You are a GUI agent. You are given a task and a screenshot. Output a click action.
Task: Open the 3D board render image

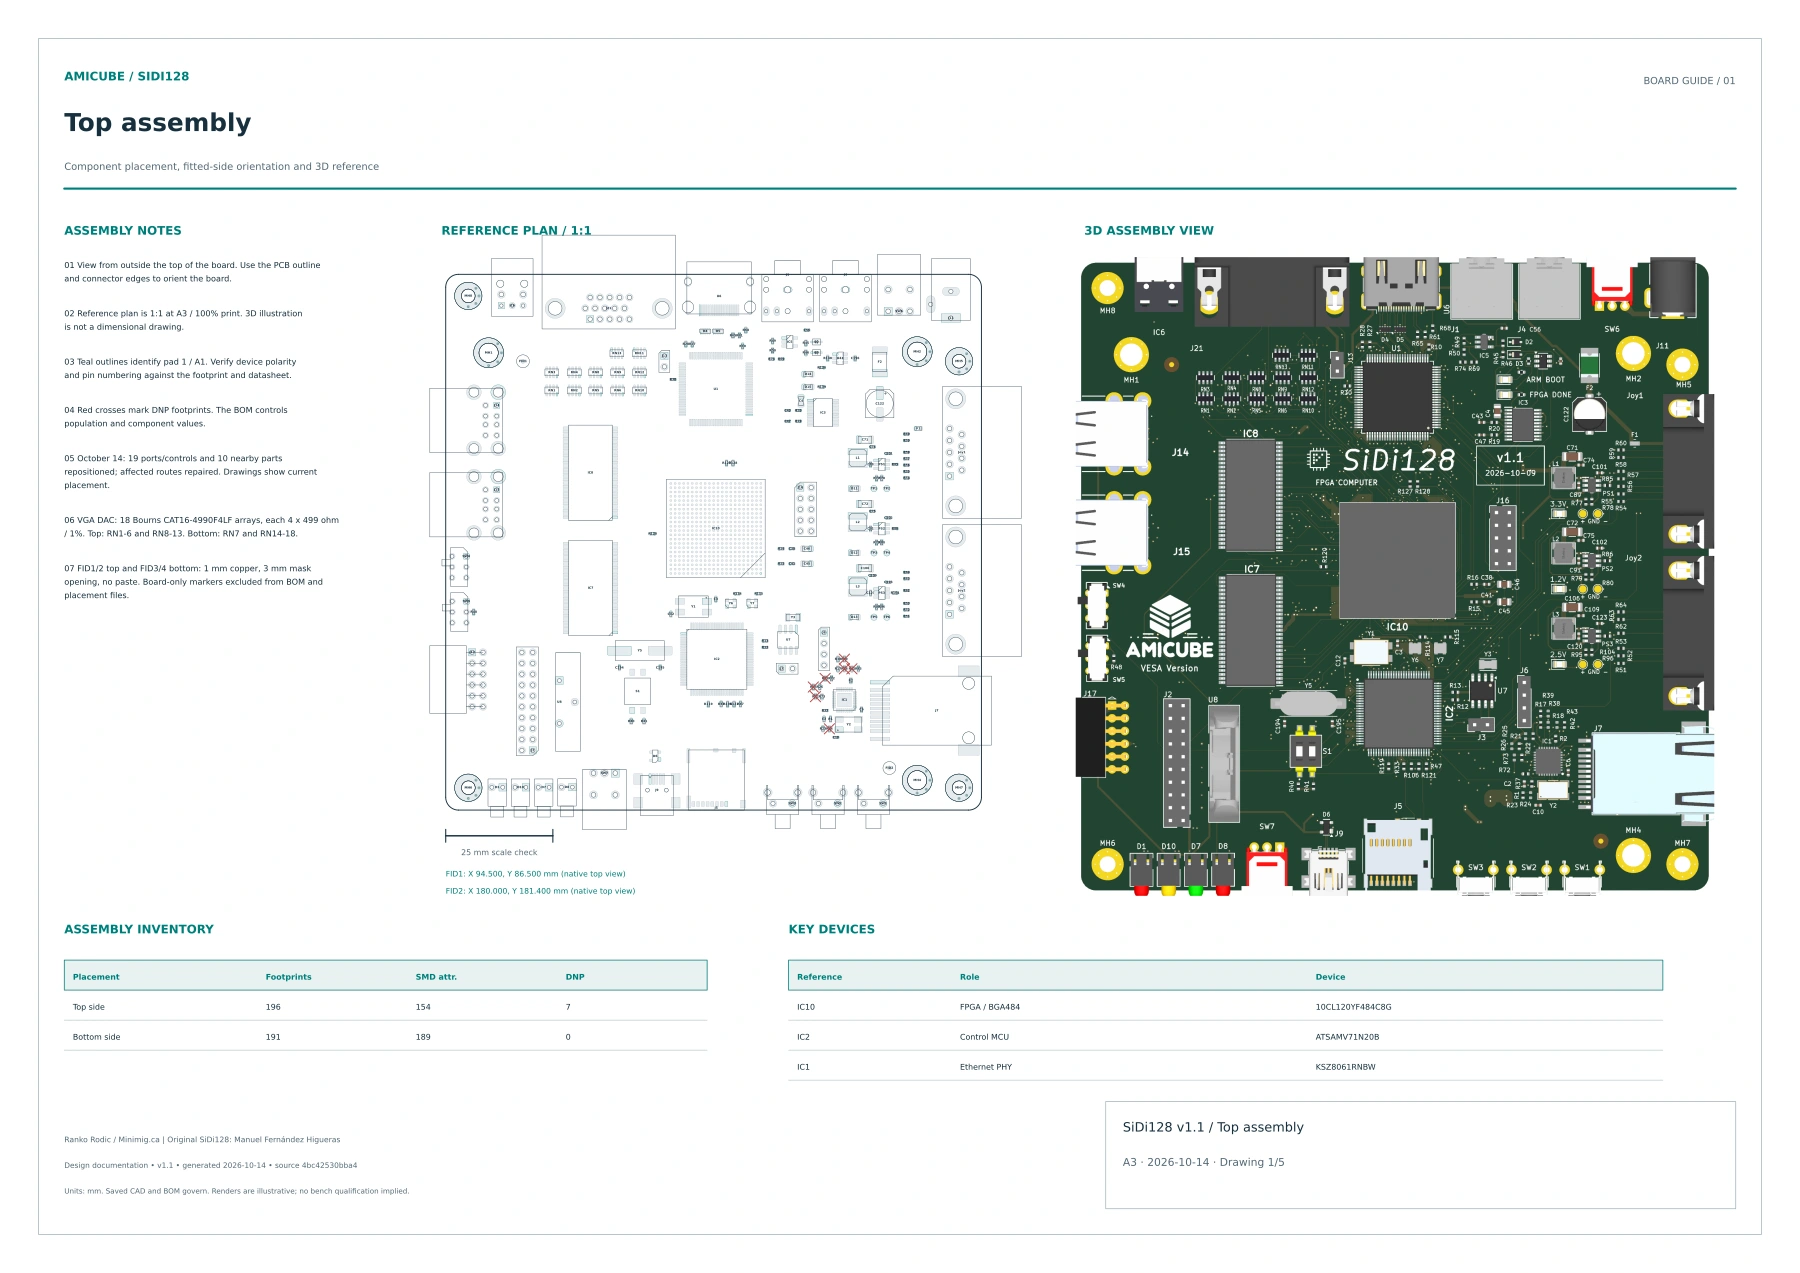(1397, 575)
